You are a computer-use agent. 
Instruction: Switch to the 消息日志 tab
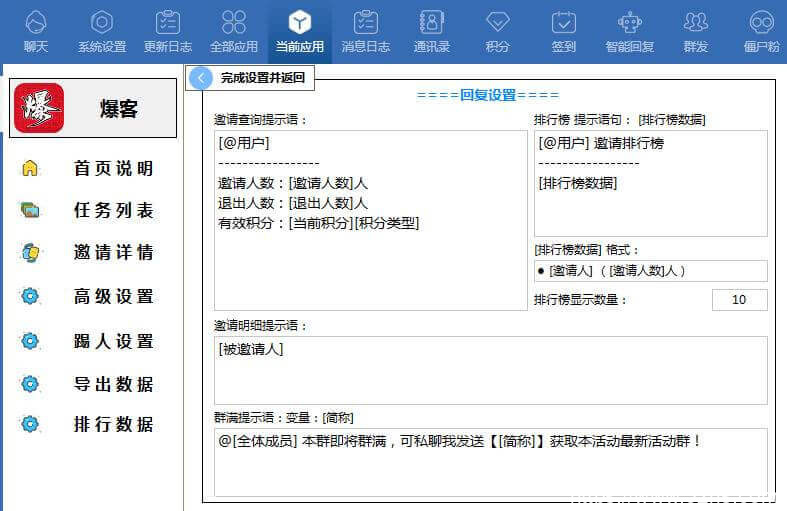point(365,31)
